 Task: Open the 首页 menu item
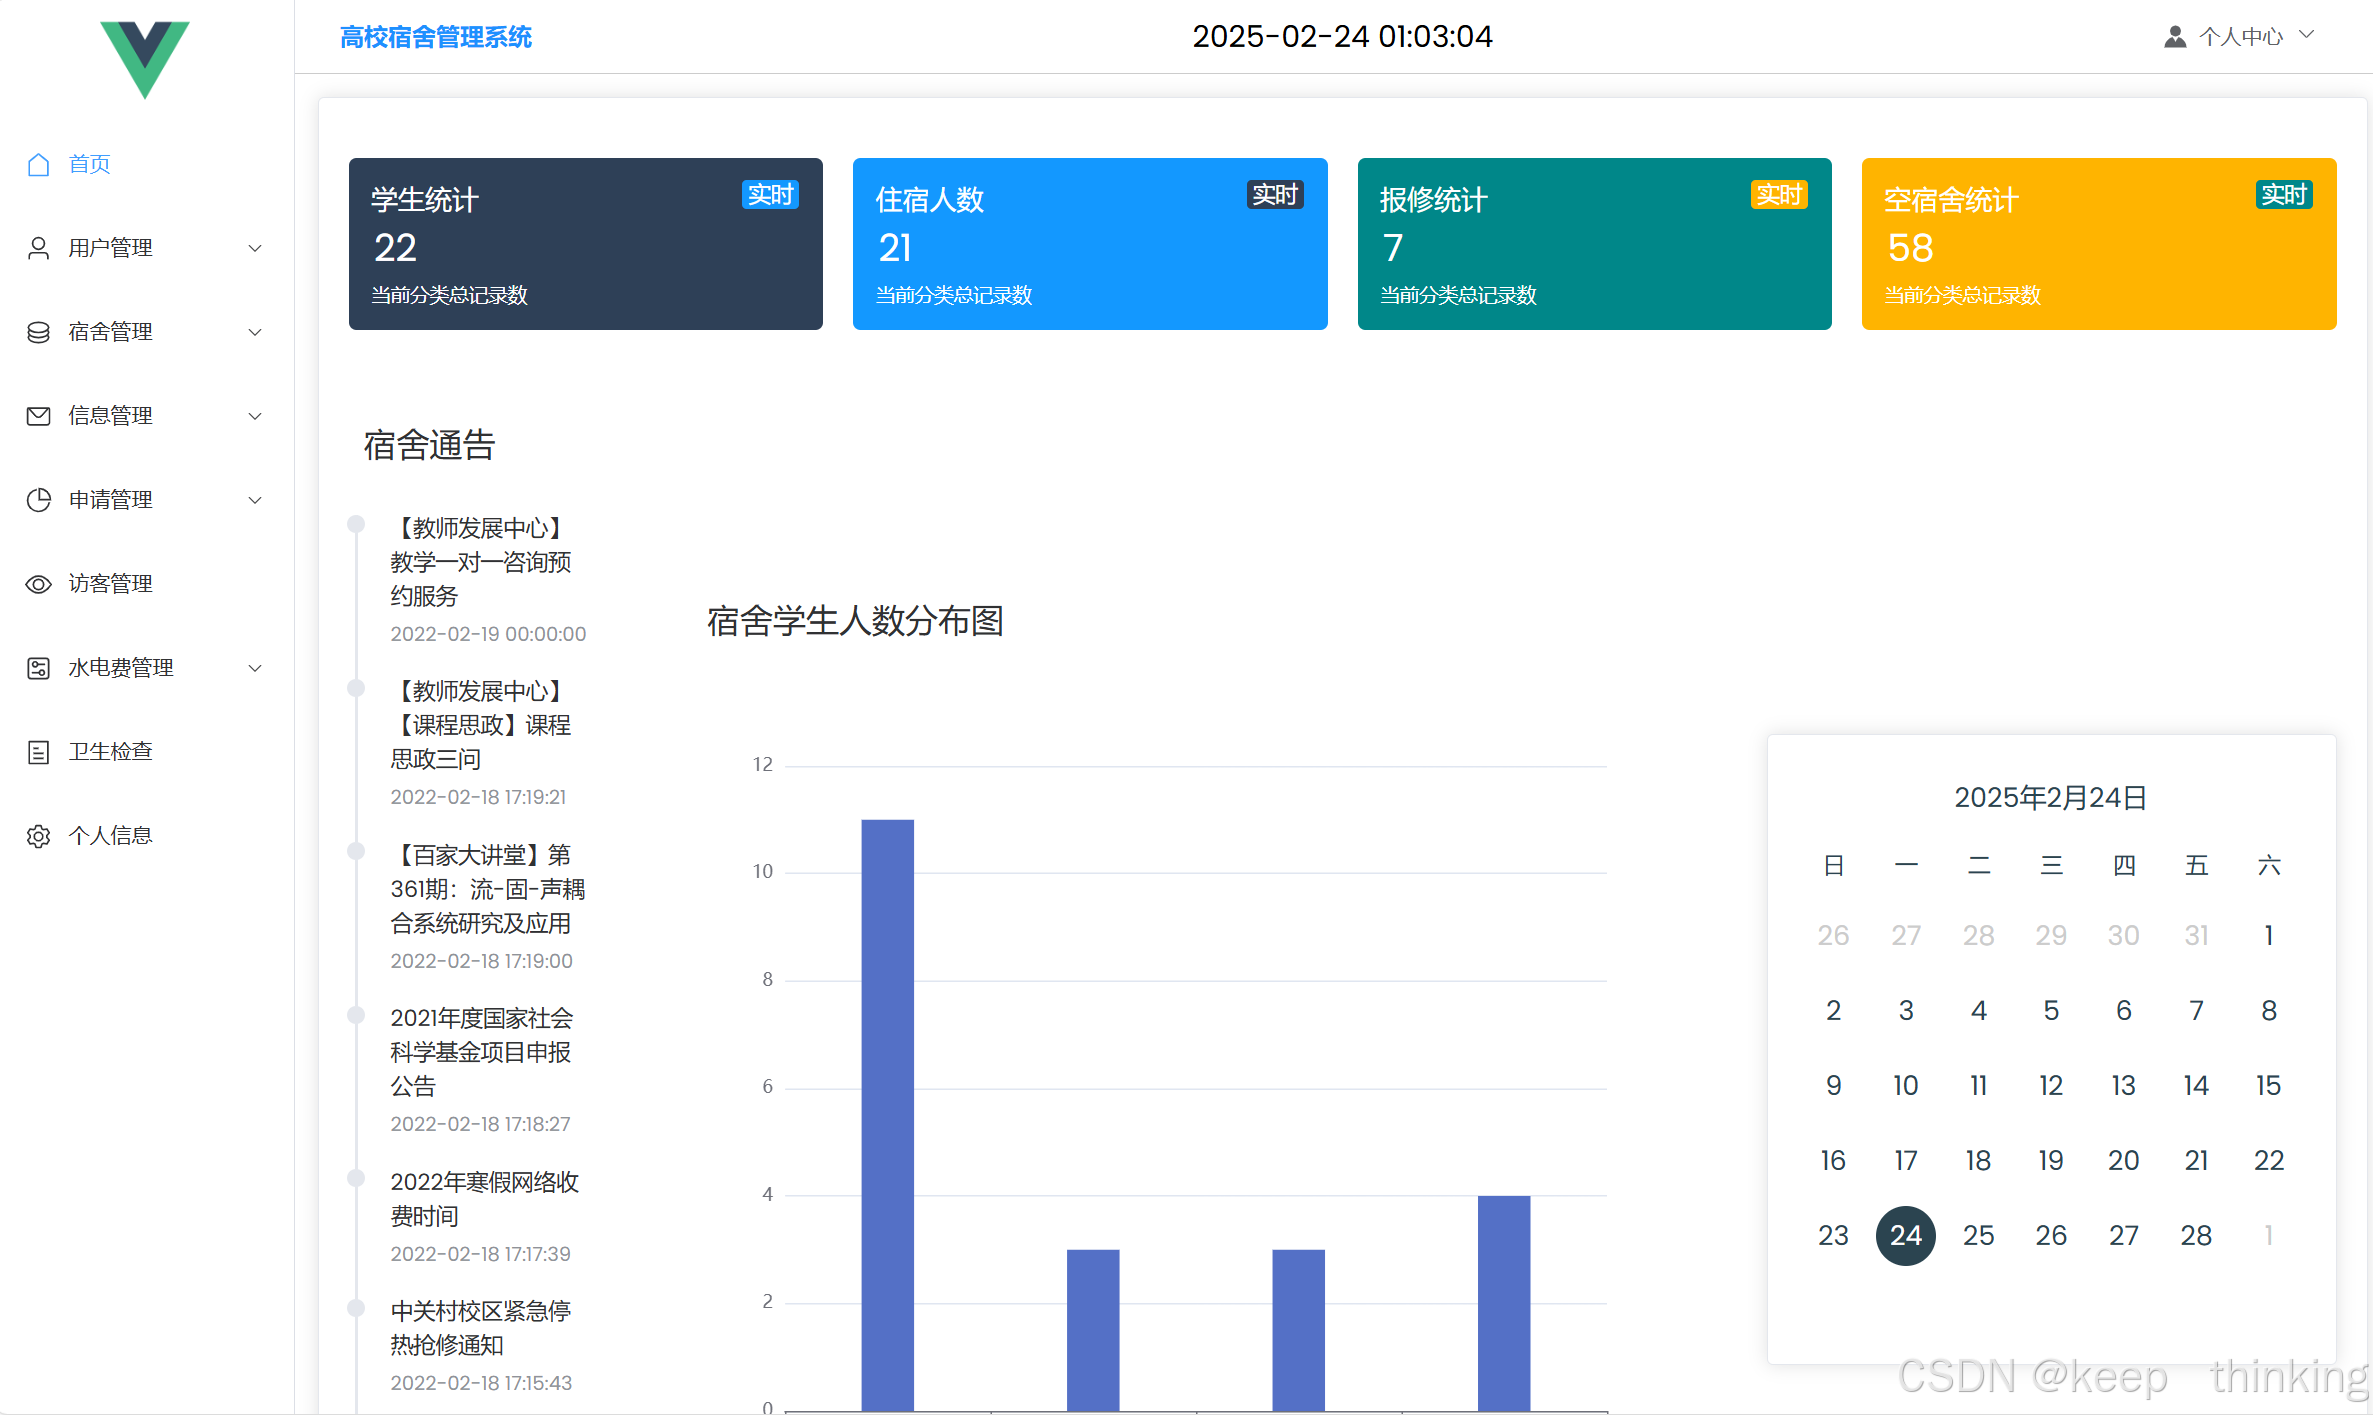(x=89, y=164)
